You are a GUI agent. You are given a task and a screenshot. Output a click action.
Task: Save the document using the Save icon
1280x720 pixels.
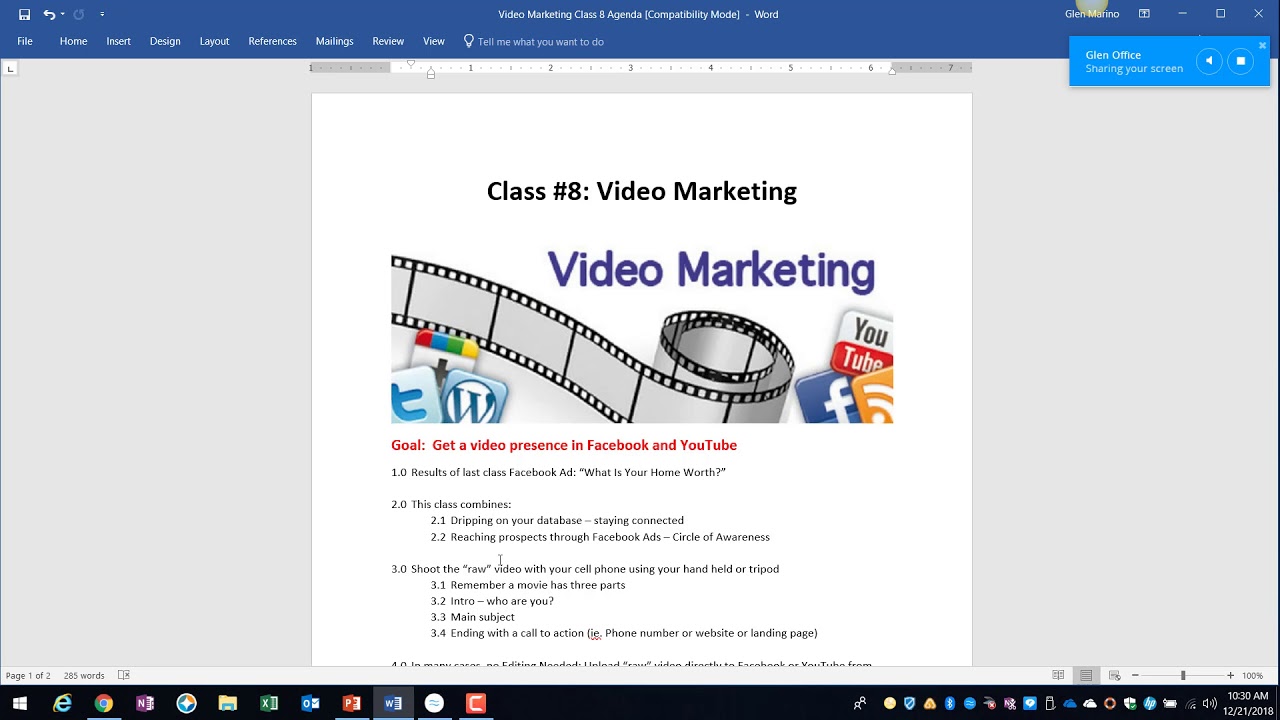(24, 14)
